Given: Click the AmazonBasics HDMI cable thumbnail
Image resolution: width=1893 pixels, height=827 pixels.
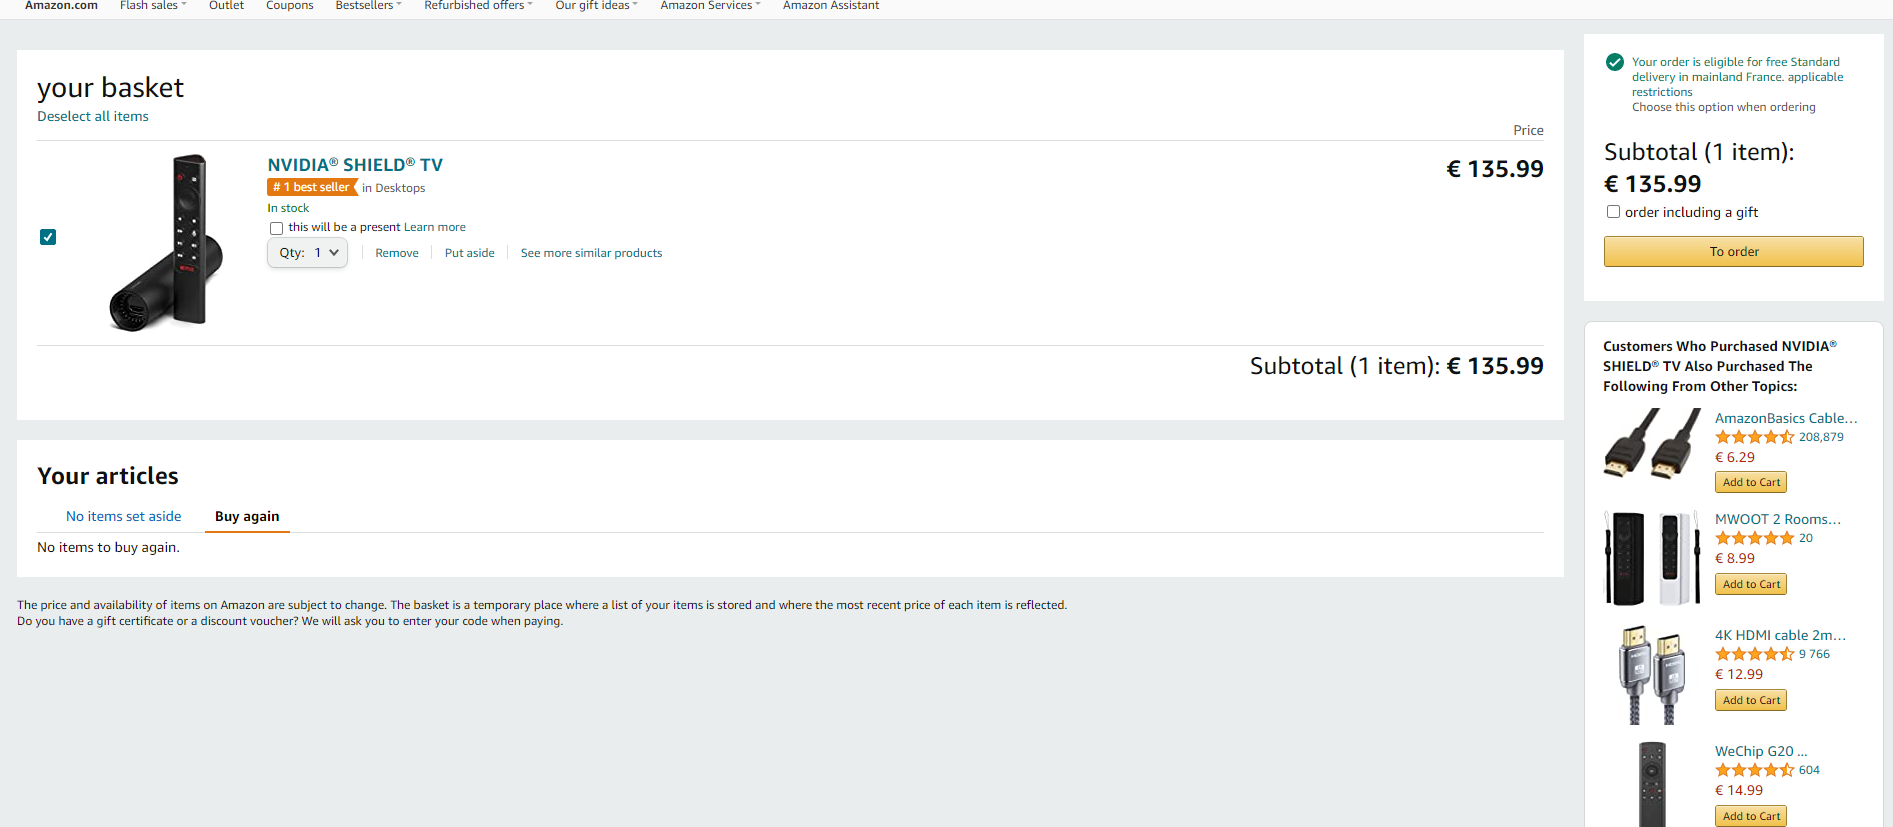Looking at the screenshot, I should click(1651, 446).
